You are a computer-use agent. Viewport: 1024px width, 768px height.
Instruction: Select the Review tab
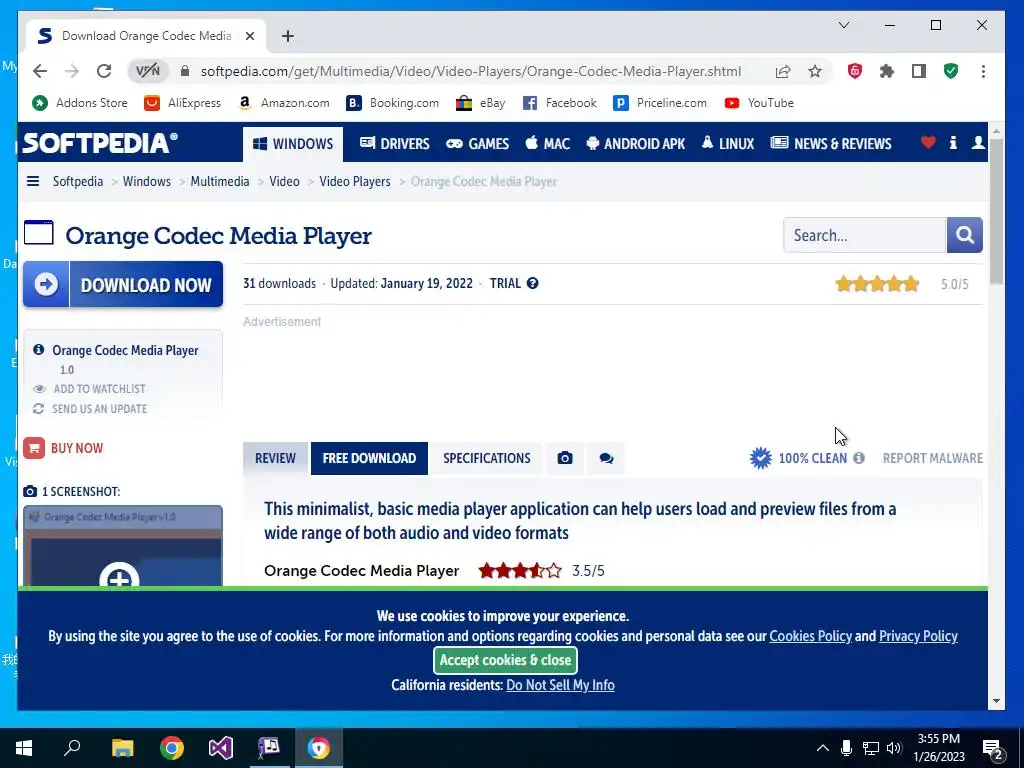click(275, 458)
